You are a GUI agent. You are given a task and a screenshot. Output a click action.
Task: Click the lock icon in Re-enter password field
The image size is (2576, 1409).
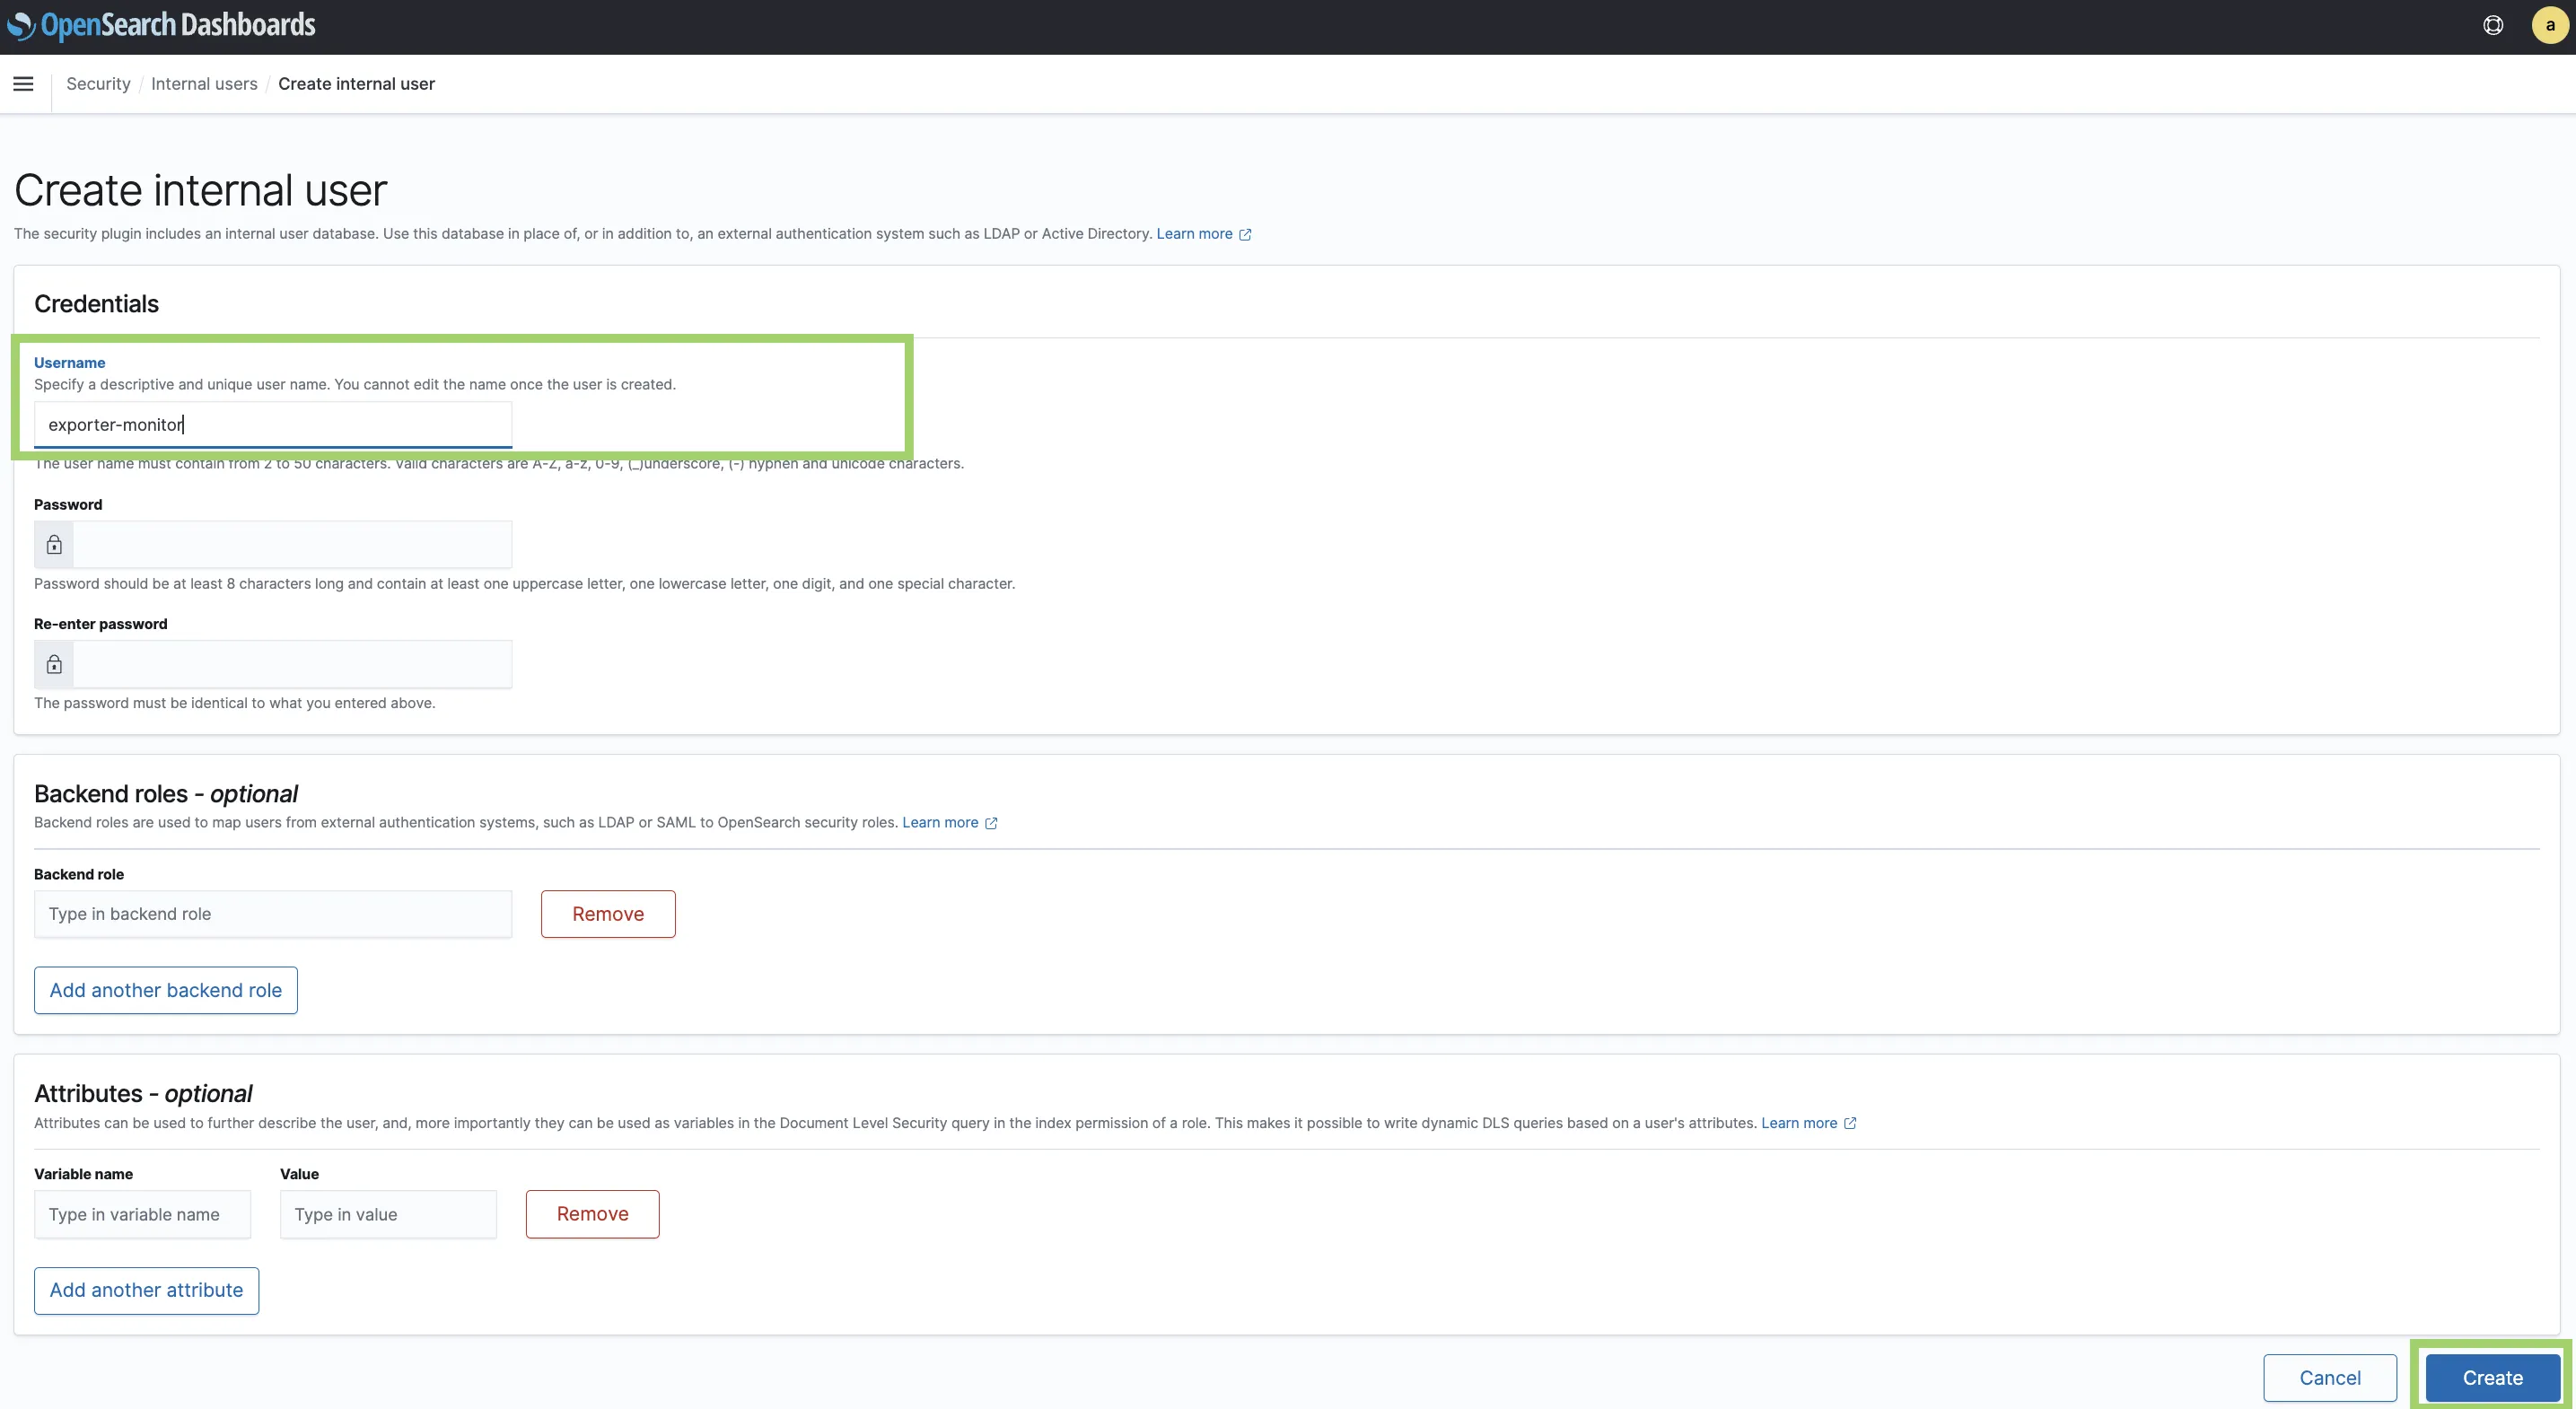(54, 665)
